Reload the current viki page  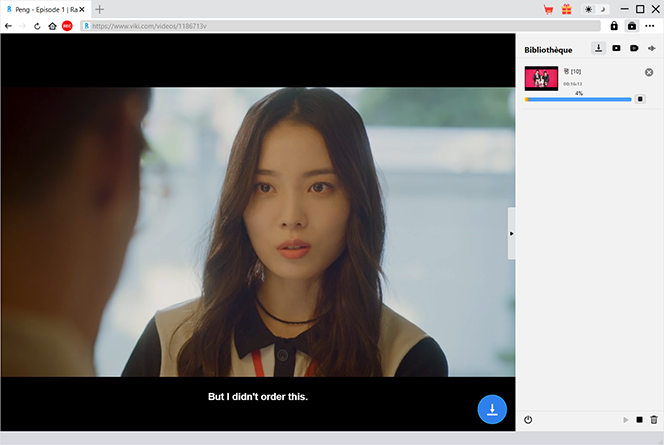click(37, 26)
